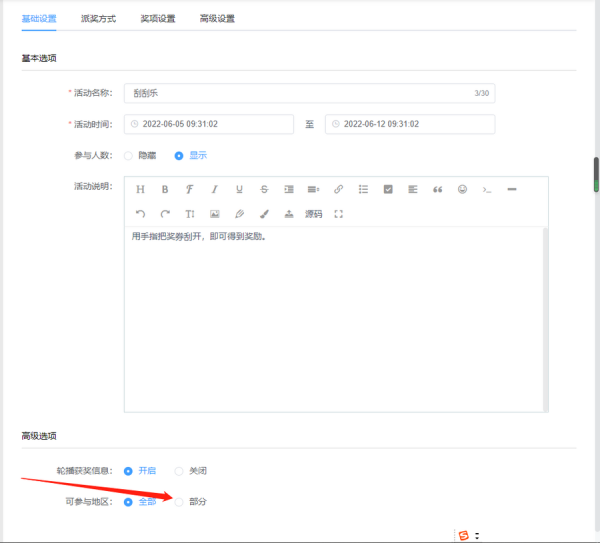Toggle bold formatting in editor
This screenshot has width=600, height=543.
coord(165,189)
